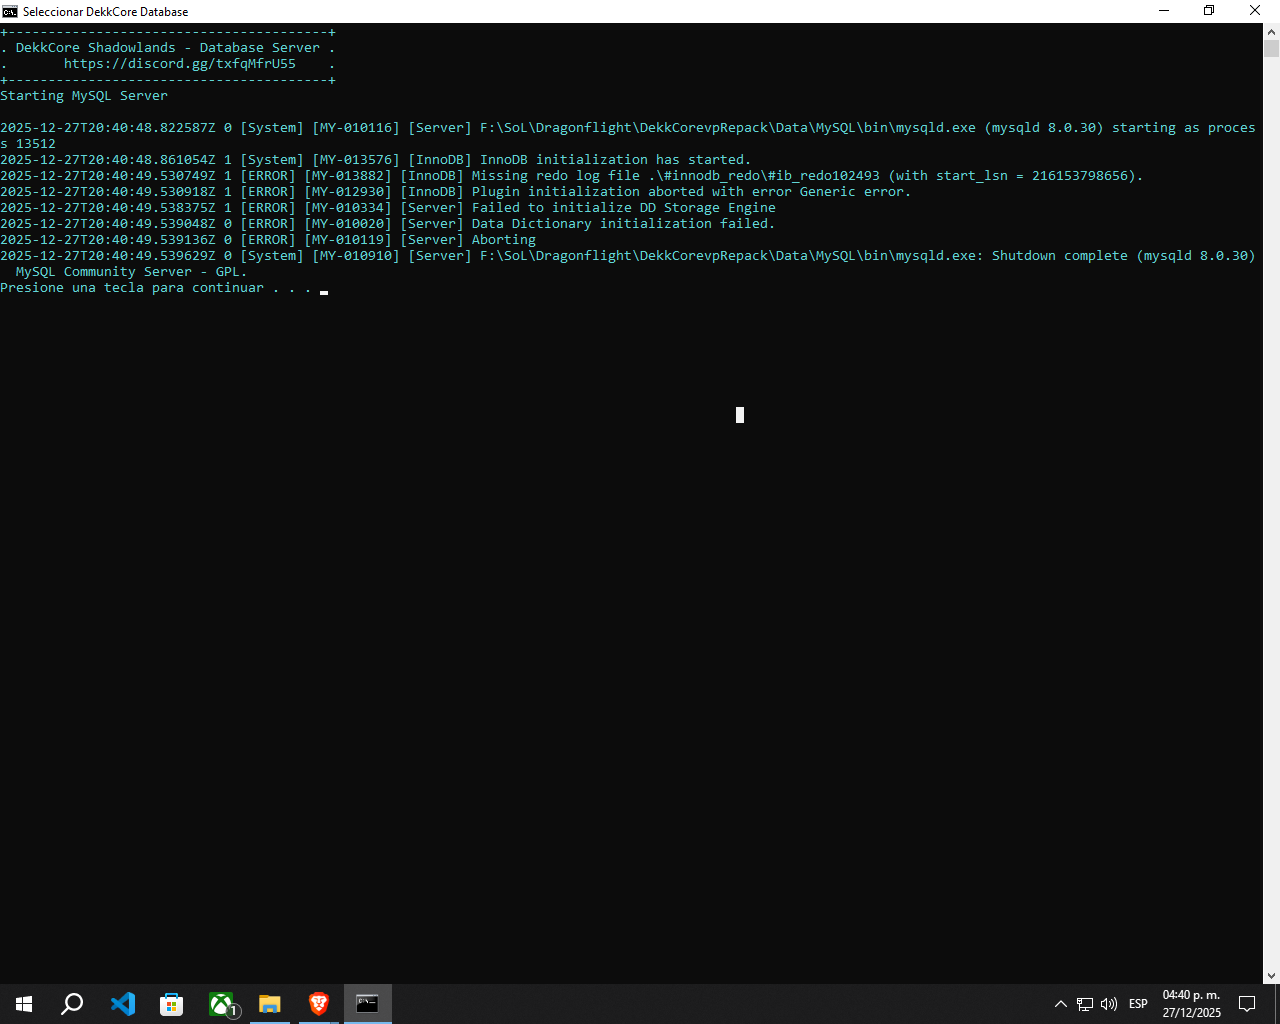This screenshot has width=1280, height=1024.
Task: Open Microsoft Store from taskbar
Action: (171, 1004)
